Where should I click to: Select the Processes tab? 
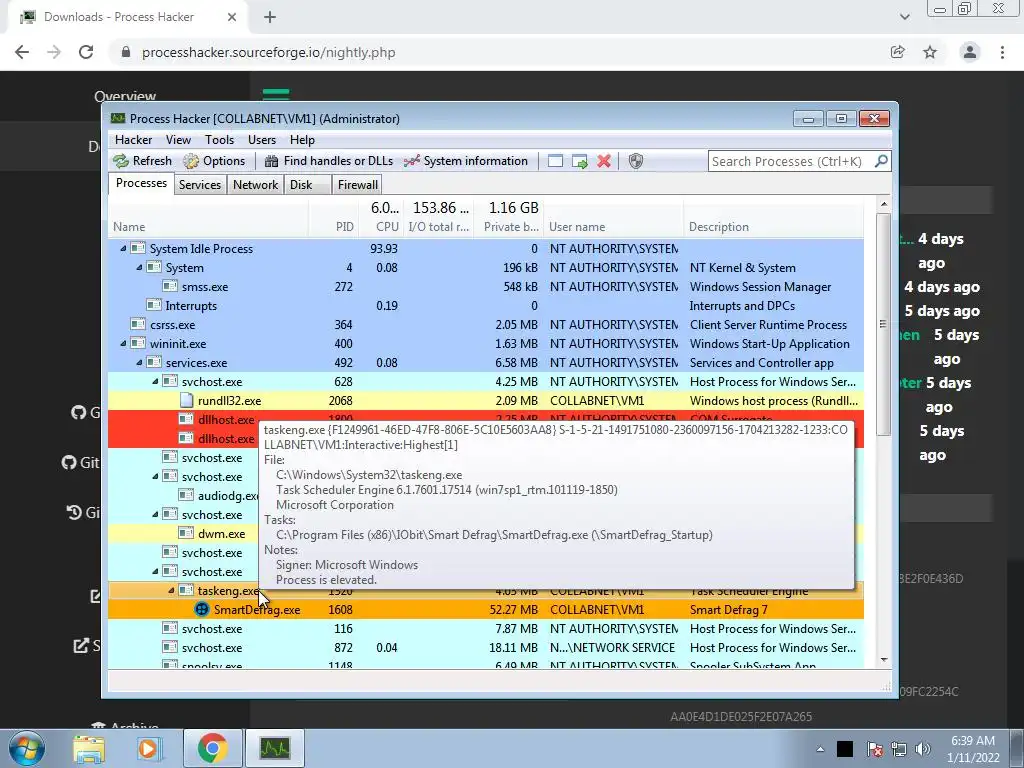[x=141, y=184]
